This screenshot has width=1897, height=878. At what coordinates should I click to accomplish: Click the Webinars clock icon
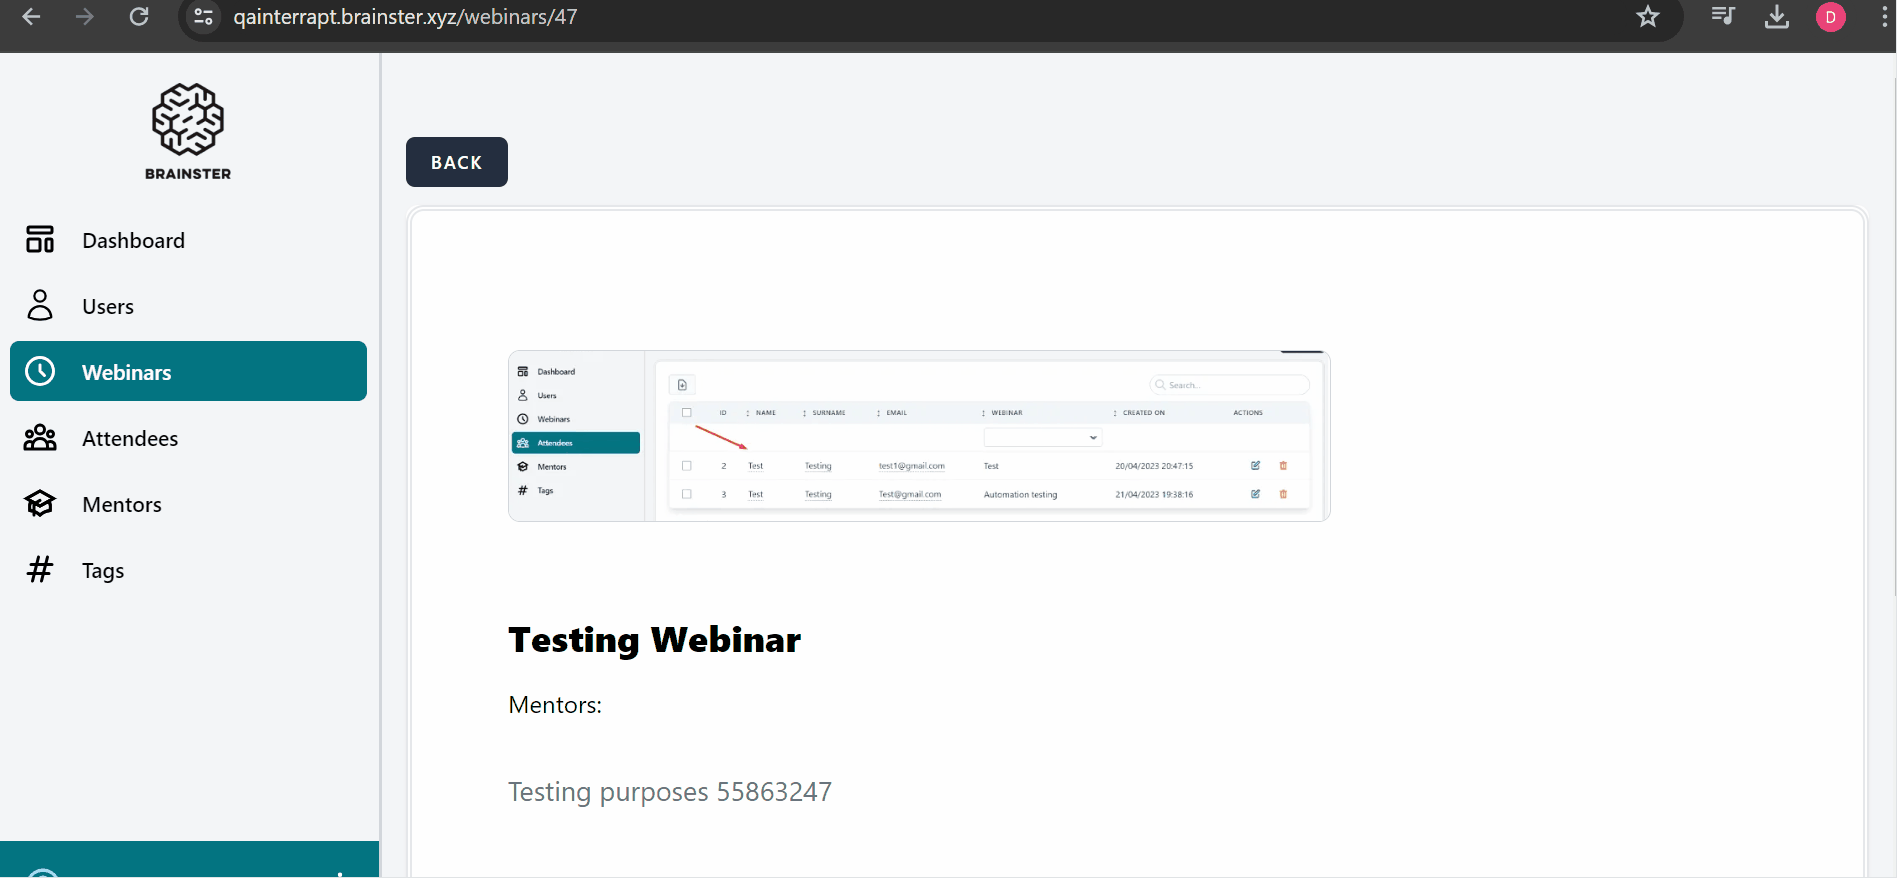(40, 372)
